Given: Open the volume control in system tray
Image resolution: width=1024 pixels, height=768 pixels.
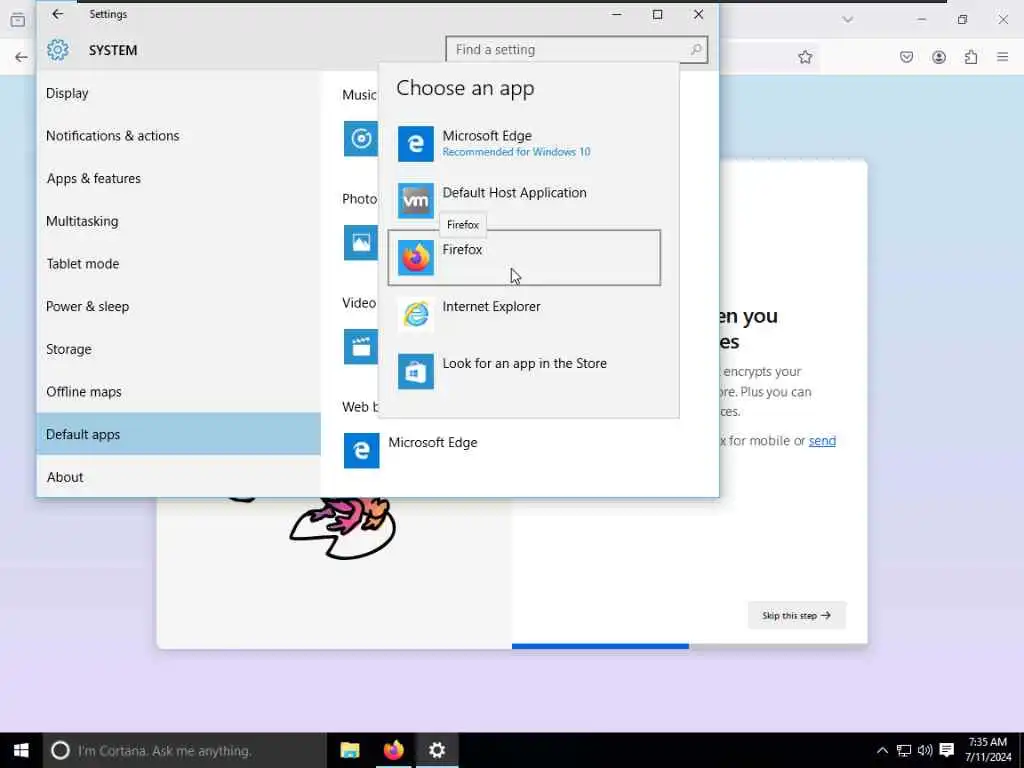Looking at the screenshot, I should [x=925, y=750].
